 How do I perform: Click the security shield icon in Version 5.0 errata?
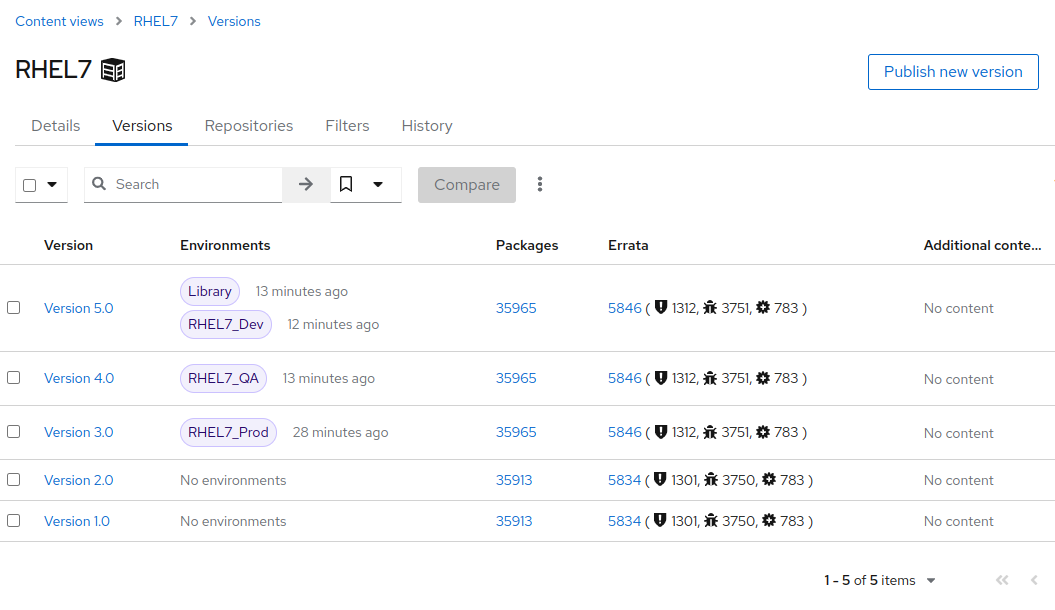click(x=661, y=307)
